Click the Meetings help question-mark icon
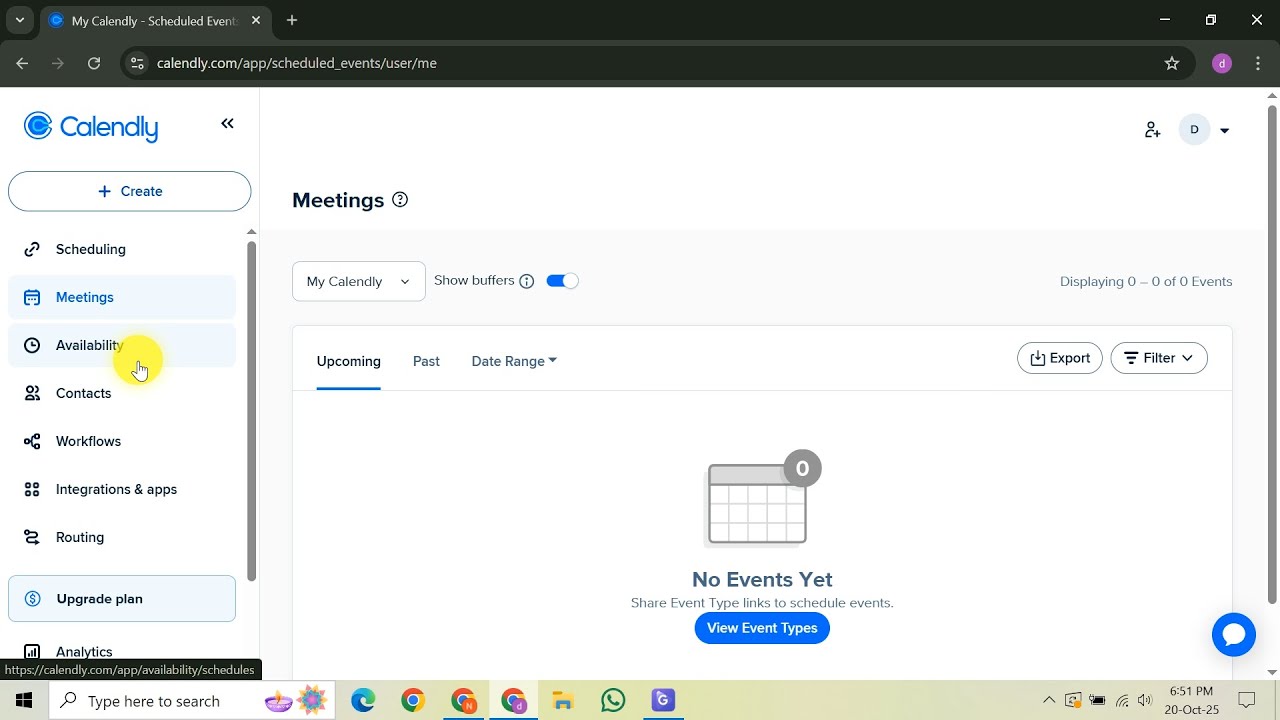Image resolution: width=1280 pixels, height=720 pixels. coord(400,199)
